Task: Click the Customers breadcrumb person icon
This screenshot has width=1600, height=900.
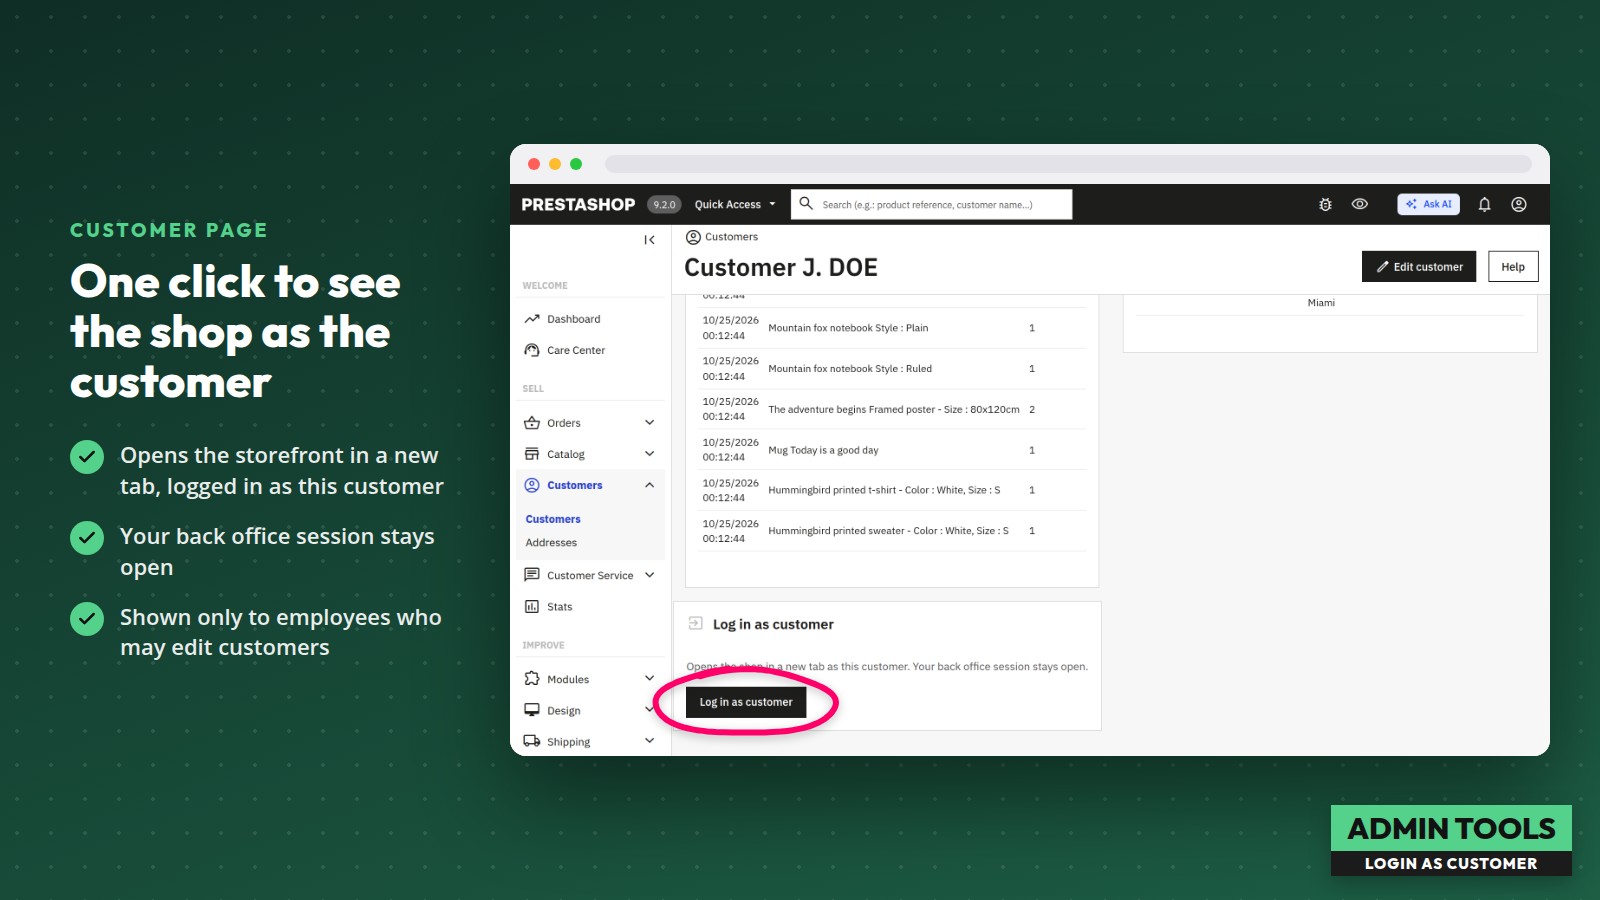Action: [x=693, y=237]
